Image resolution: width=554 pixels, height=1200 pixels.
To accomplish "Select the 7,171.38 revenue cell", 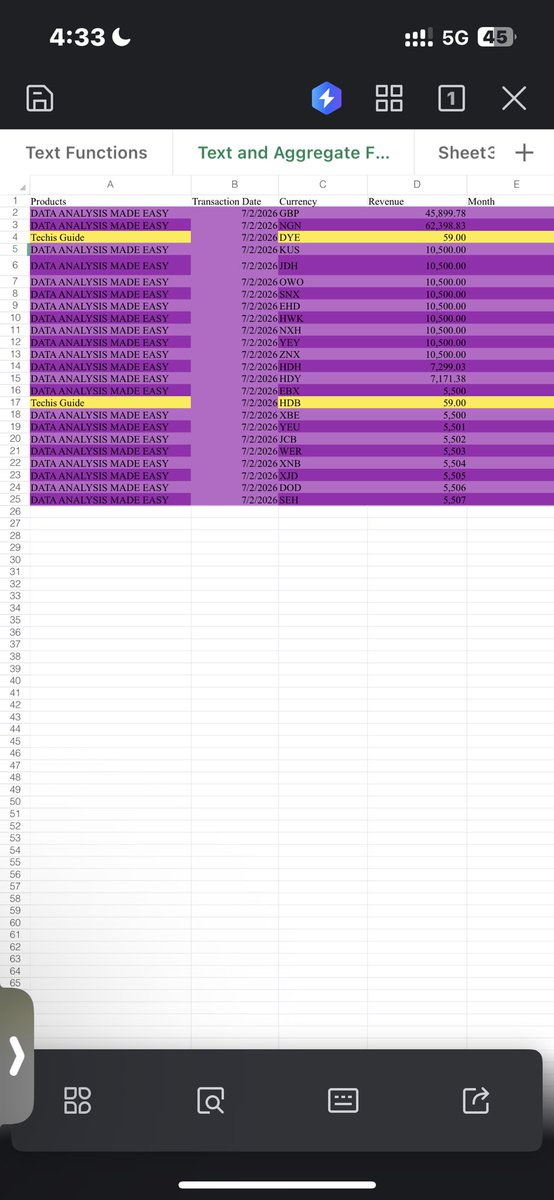I will 417,378.
